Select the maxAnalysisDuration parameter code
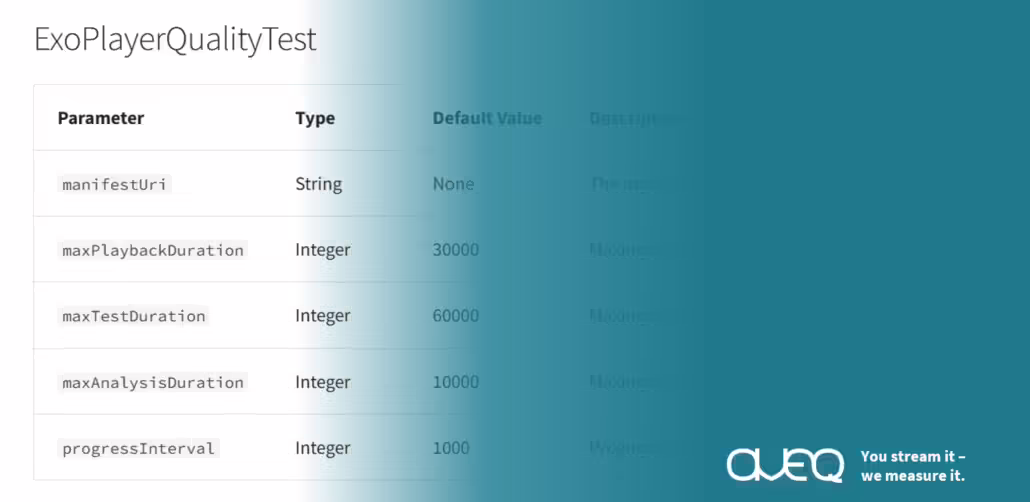1030x502 pixels. 152,382
